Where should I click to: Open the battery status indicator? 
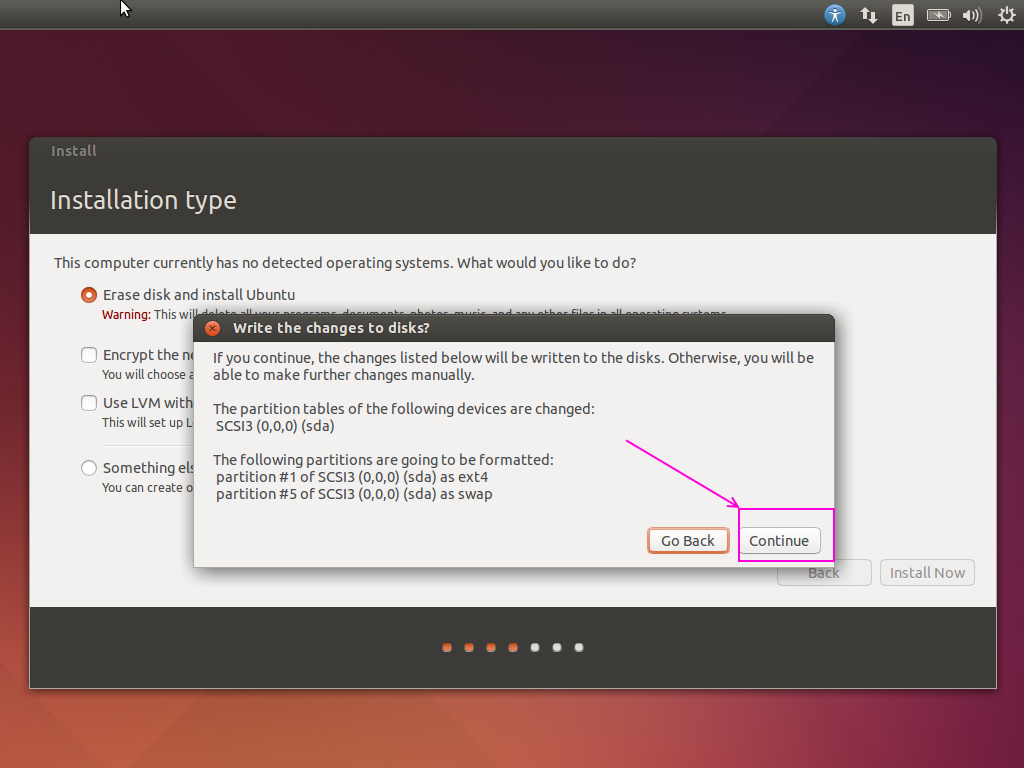938,15
